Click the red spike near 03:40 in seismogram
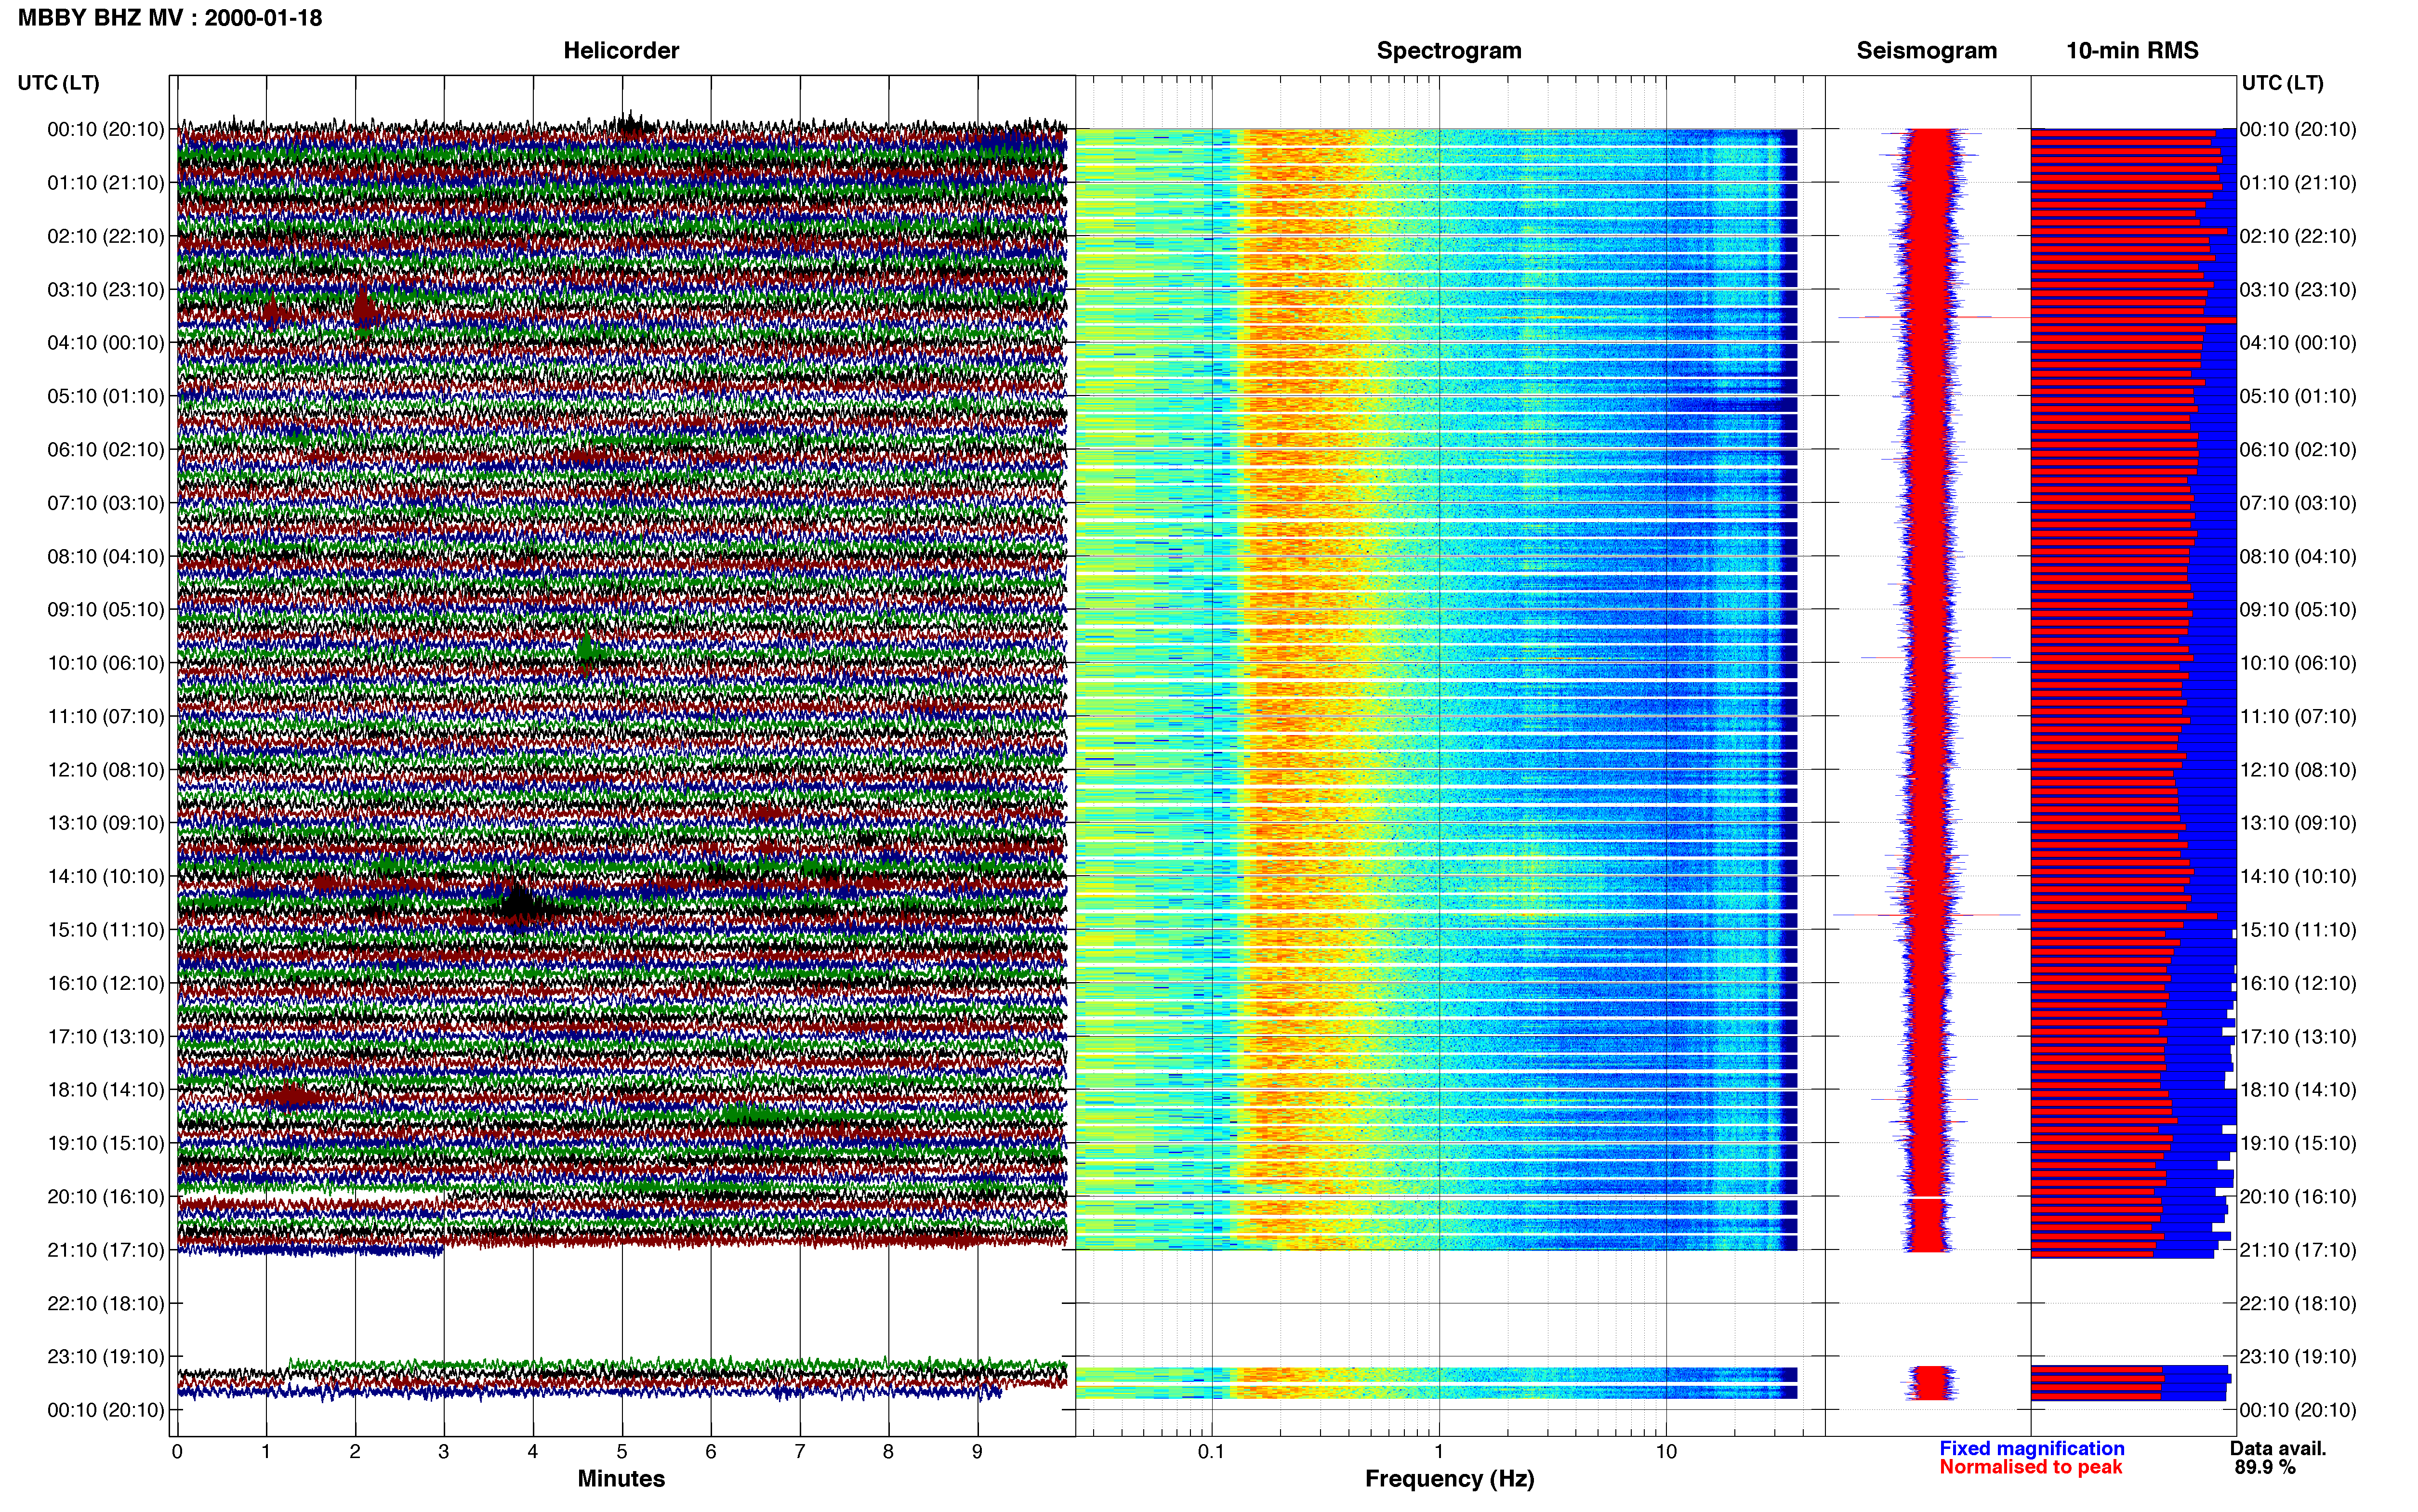Viewport: 2418px width, 1512px height. (x=1933, y=317)
